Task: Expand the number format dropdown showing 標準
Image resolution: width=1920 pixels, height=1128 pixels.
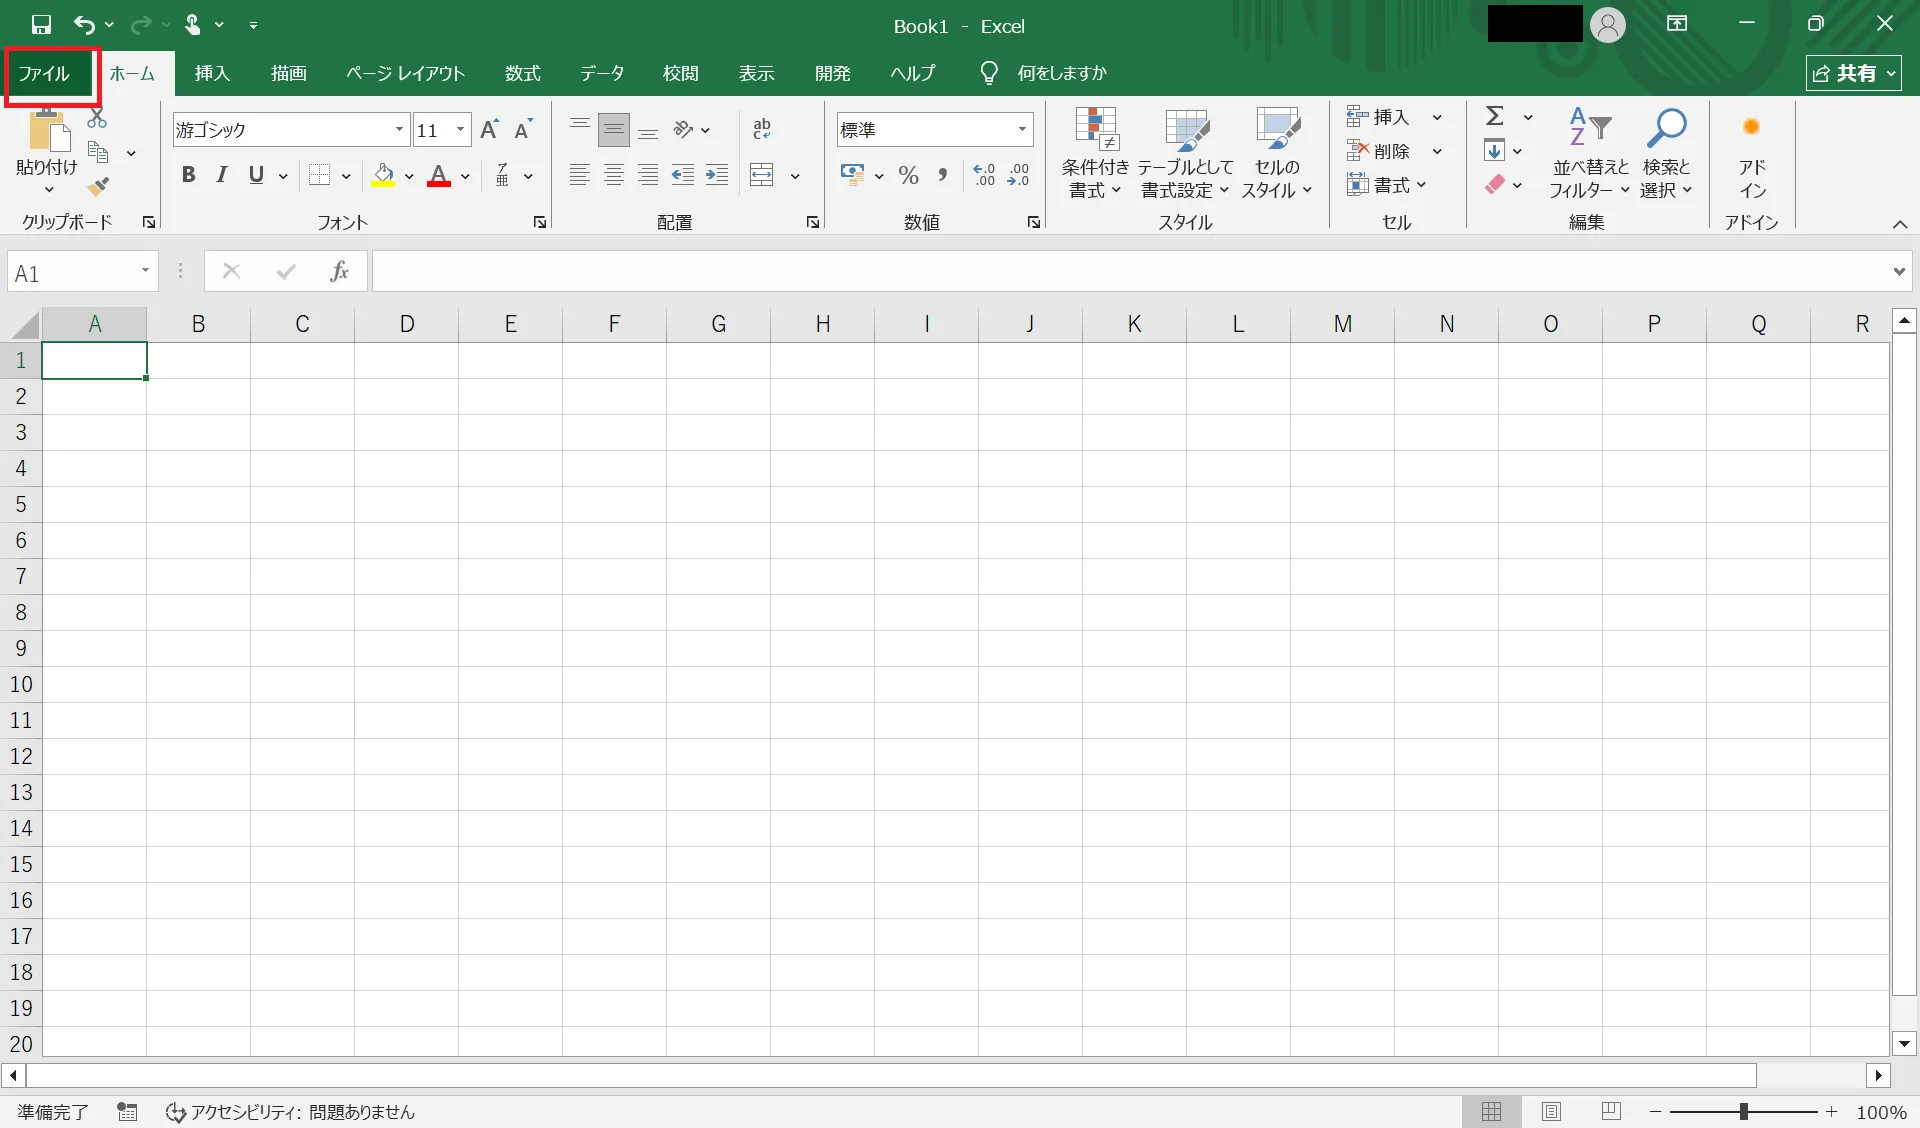Action: [1022, 129]
